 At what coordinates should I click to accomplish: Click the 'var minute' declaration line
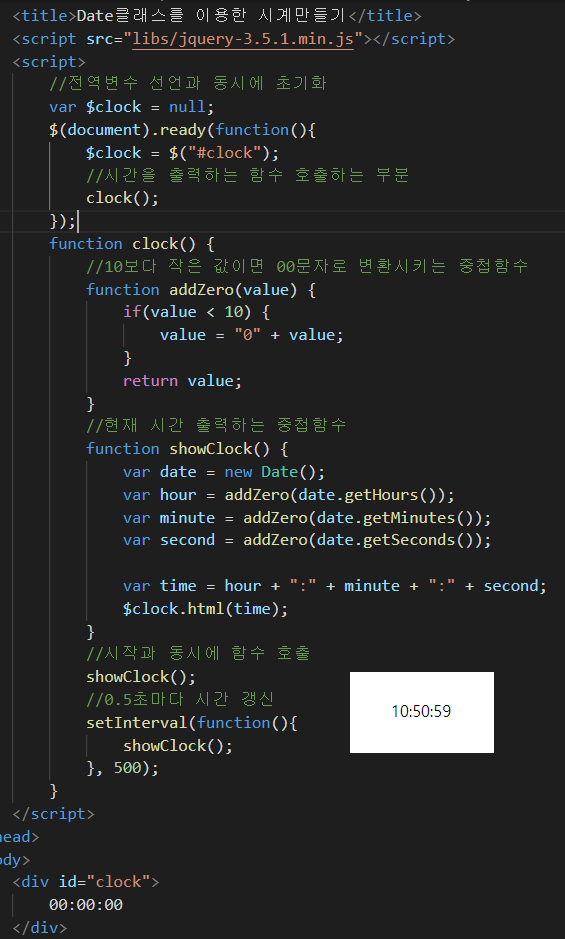[307, 518]
